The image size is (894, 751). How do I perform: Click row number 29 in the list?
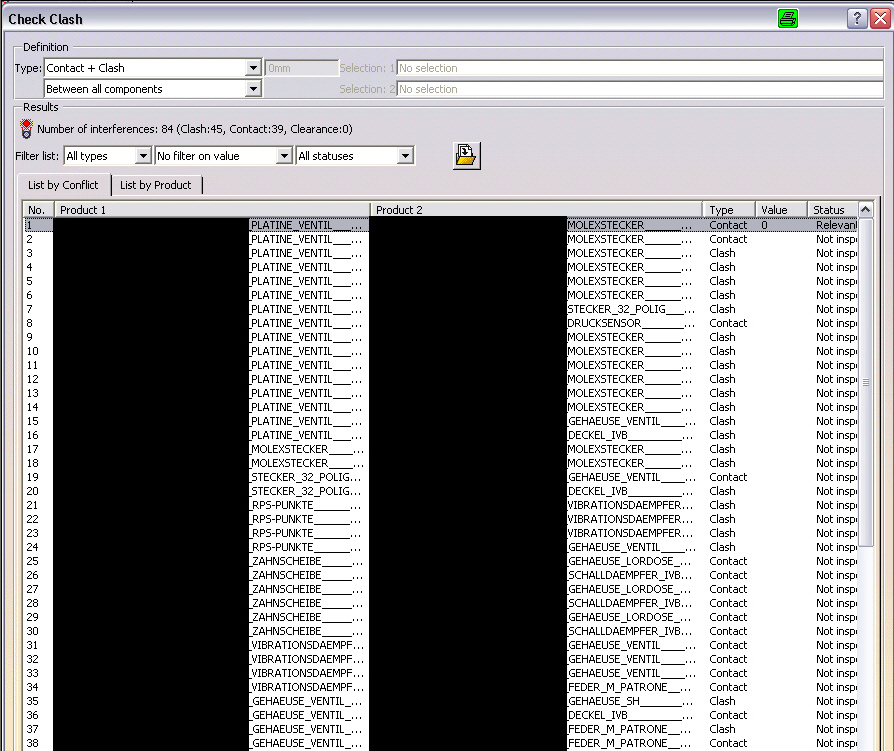coord(32,617)
